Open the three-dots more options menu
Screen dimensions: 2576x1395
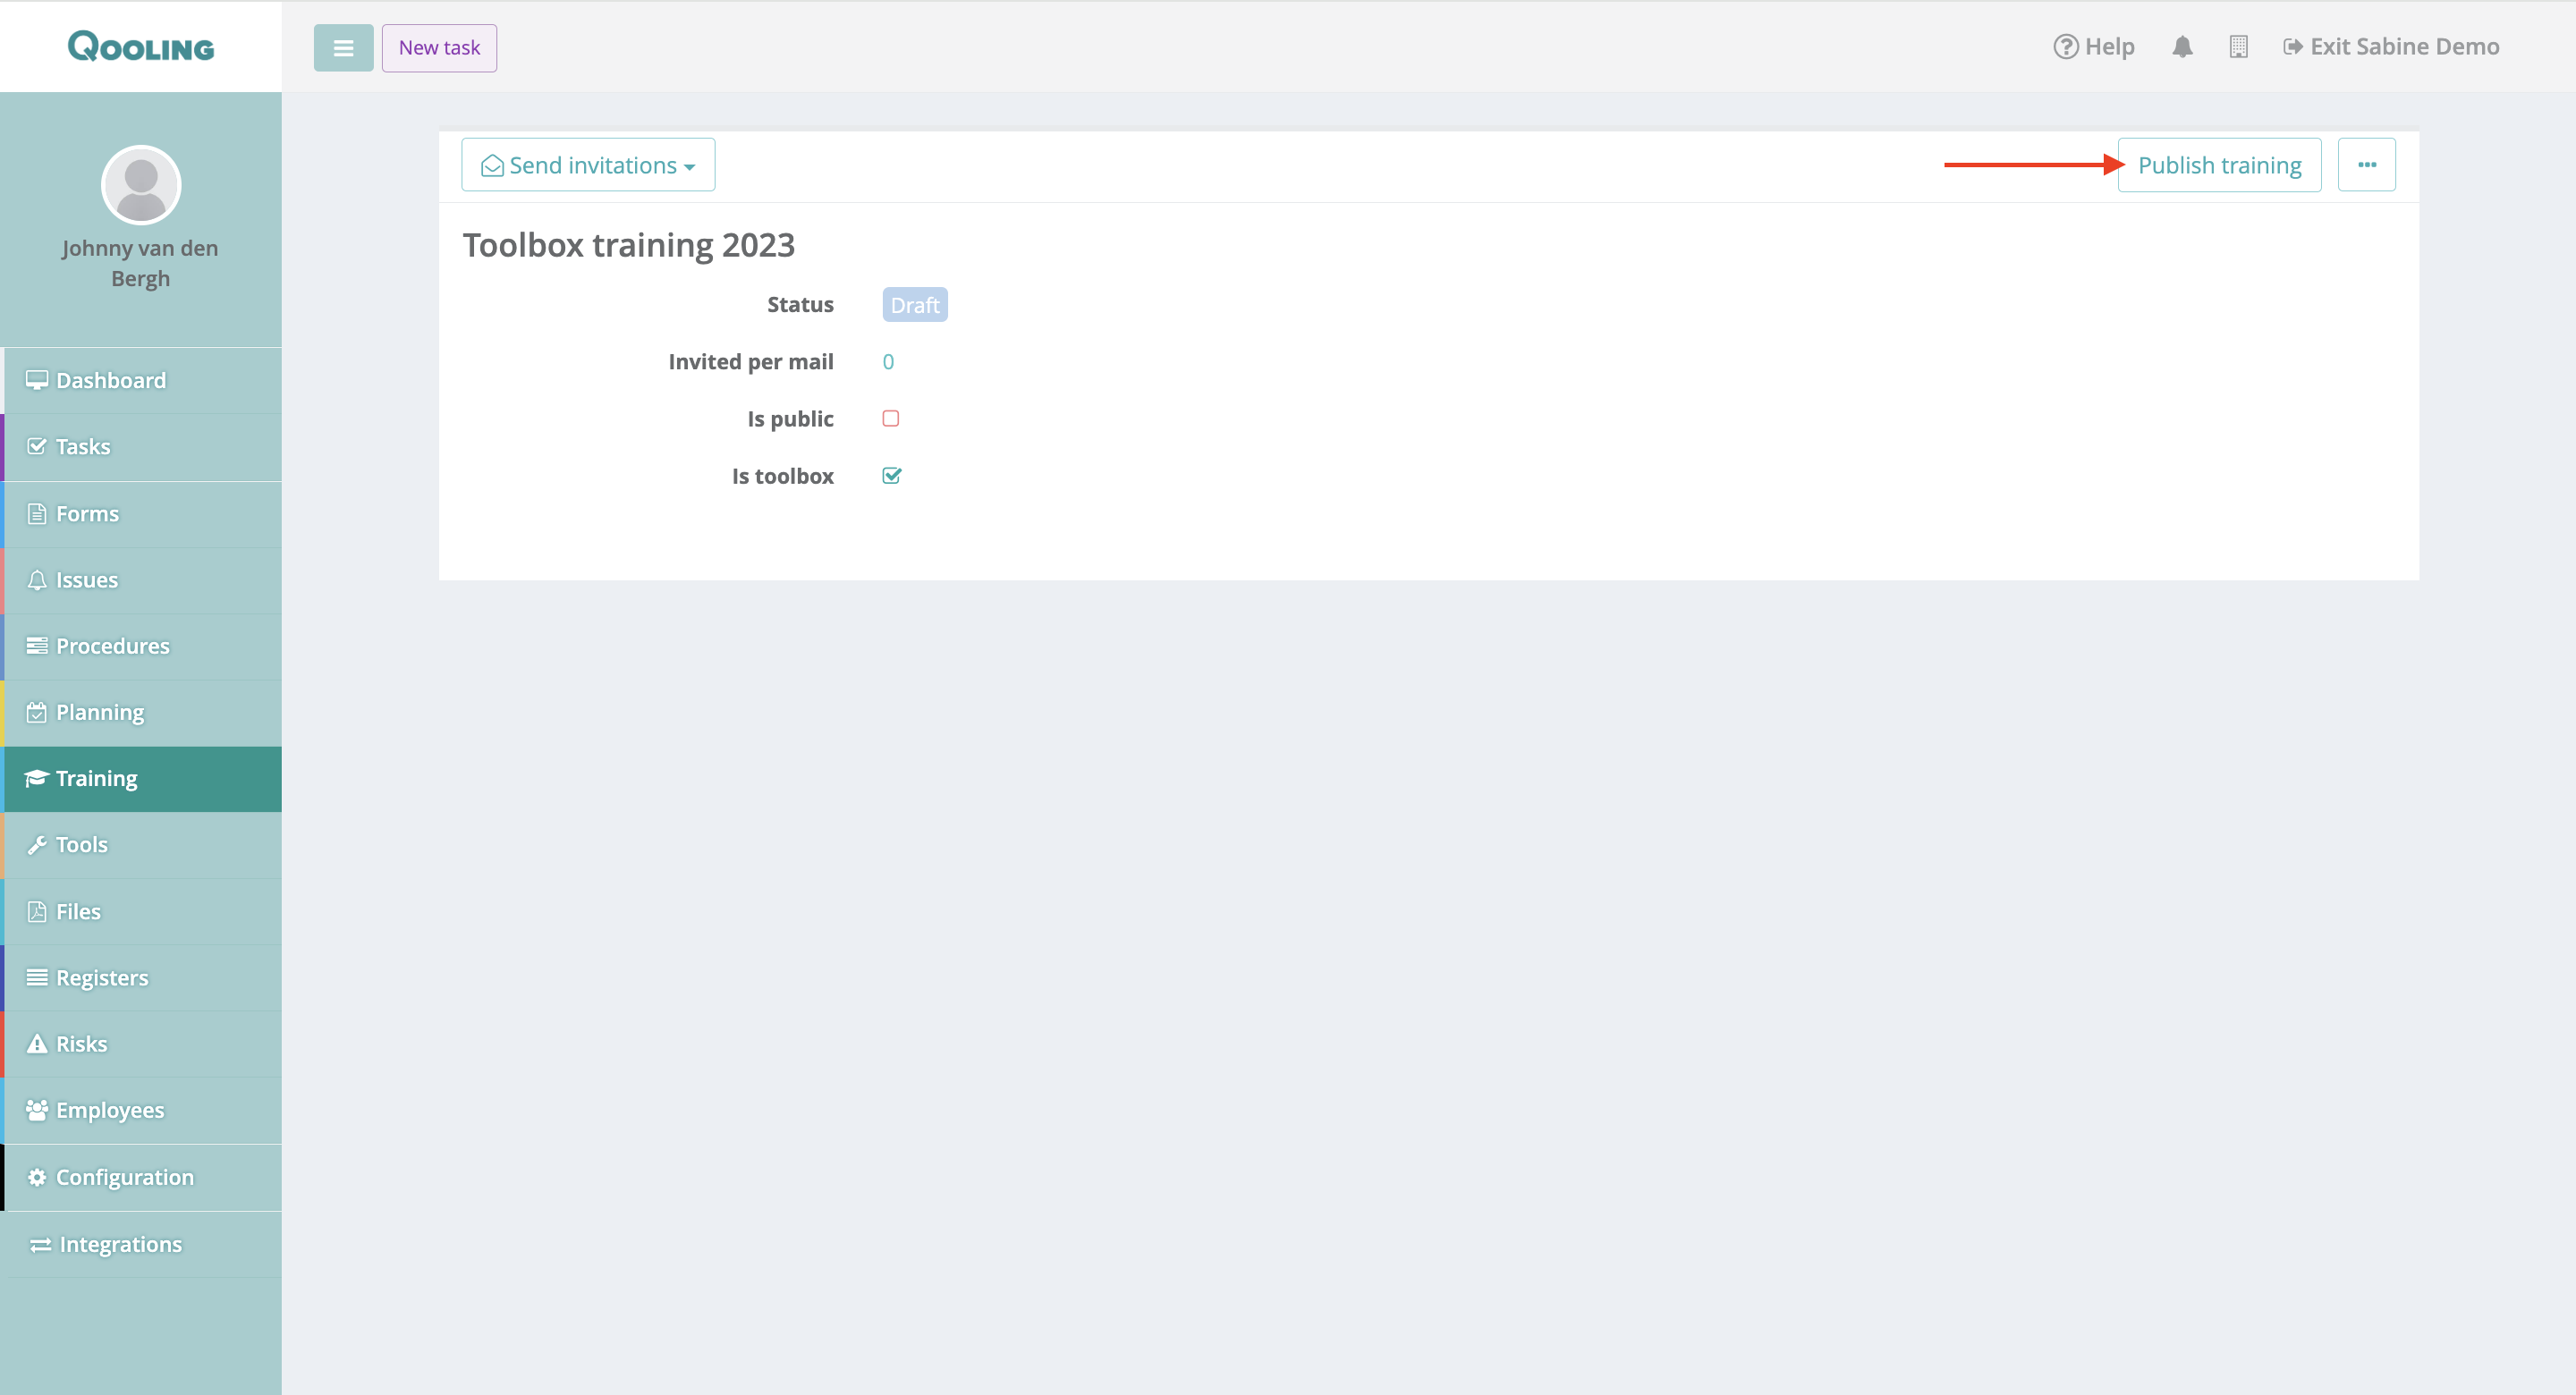[x=2366, y=165]
